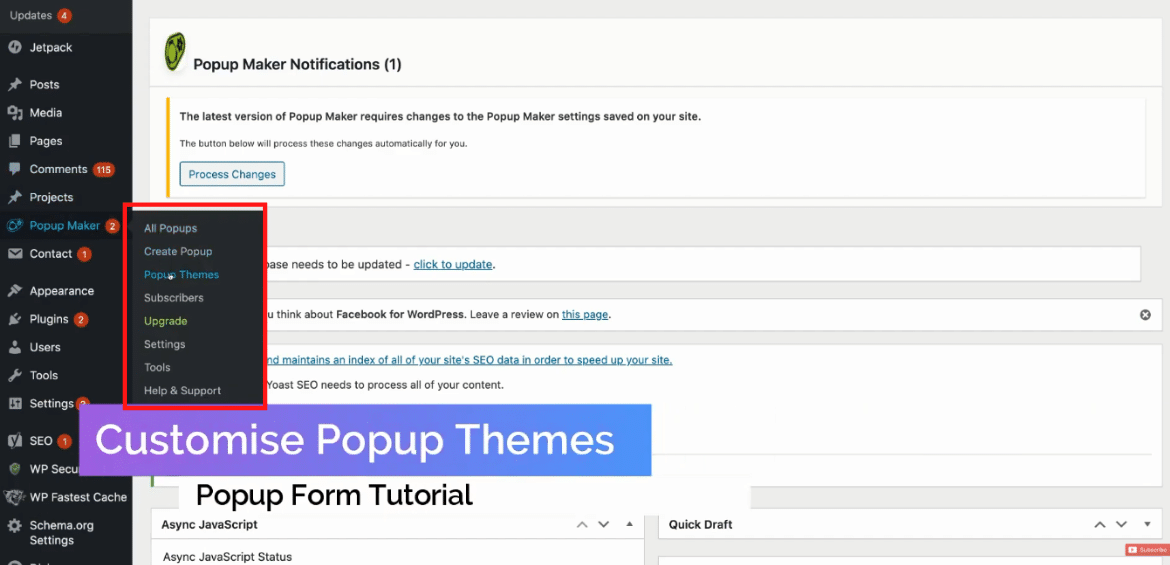Open Help & Support submenu item

click(x=182, y=390)
